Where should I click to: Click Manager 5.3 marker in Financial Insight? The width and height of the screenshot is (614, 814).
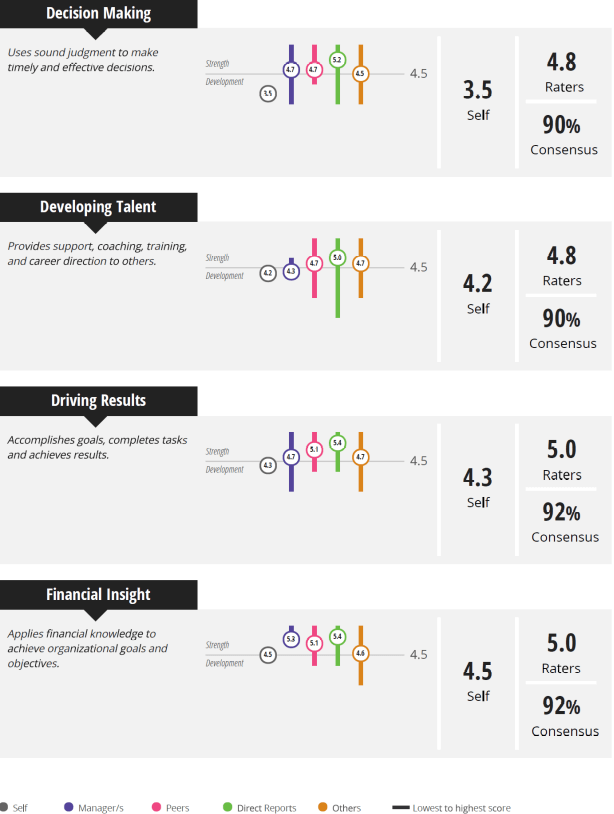click(x=291, y=638)
